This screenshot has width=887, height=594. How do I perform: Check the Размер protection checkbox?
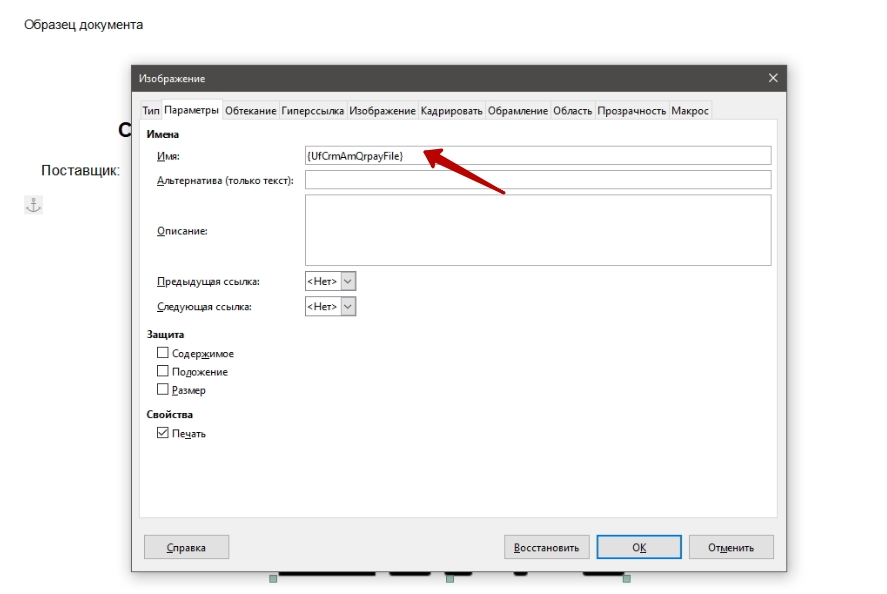pos(163,389)
